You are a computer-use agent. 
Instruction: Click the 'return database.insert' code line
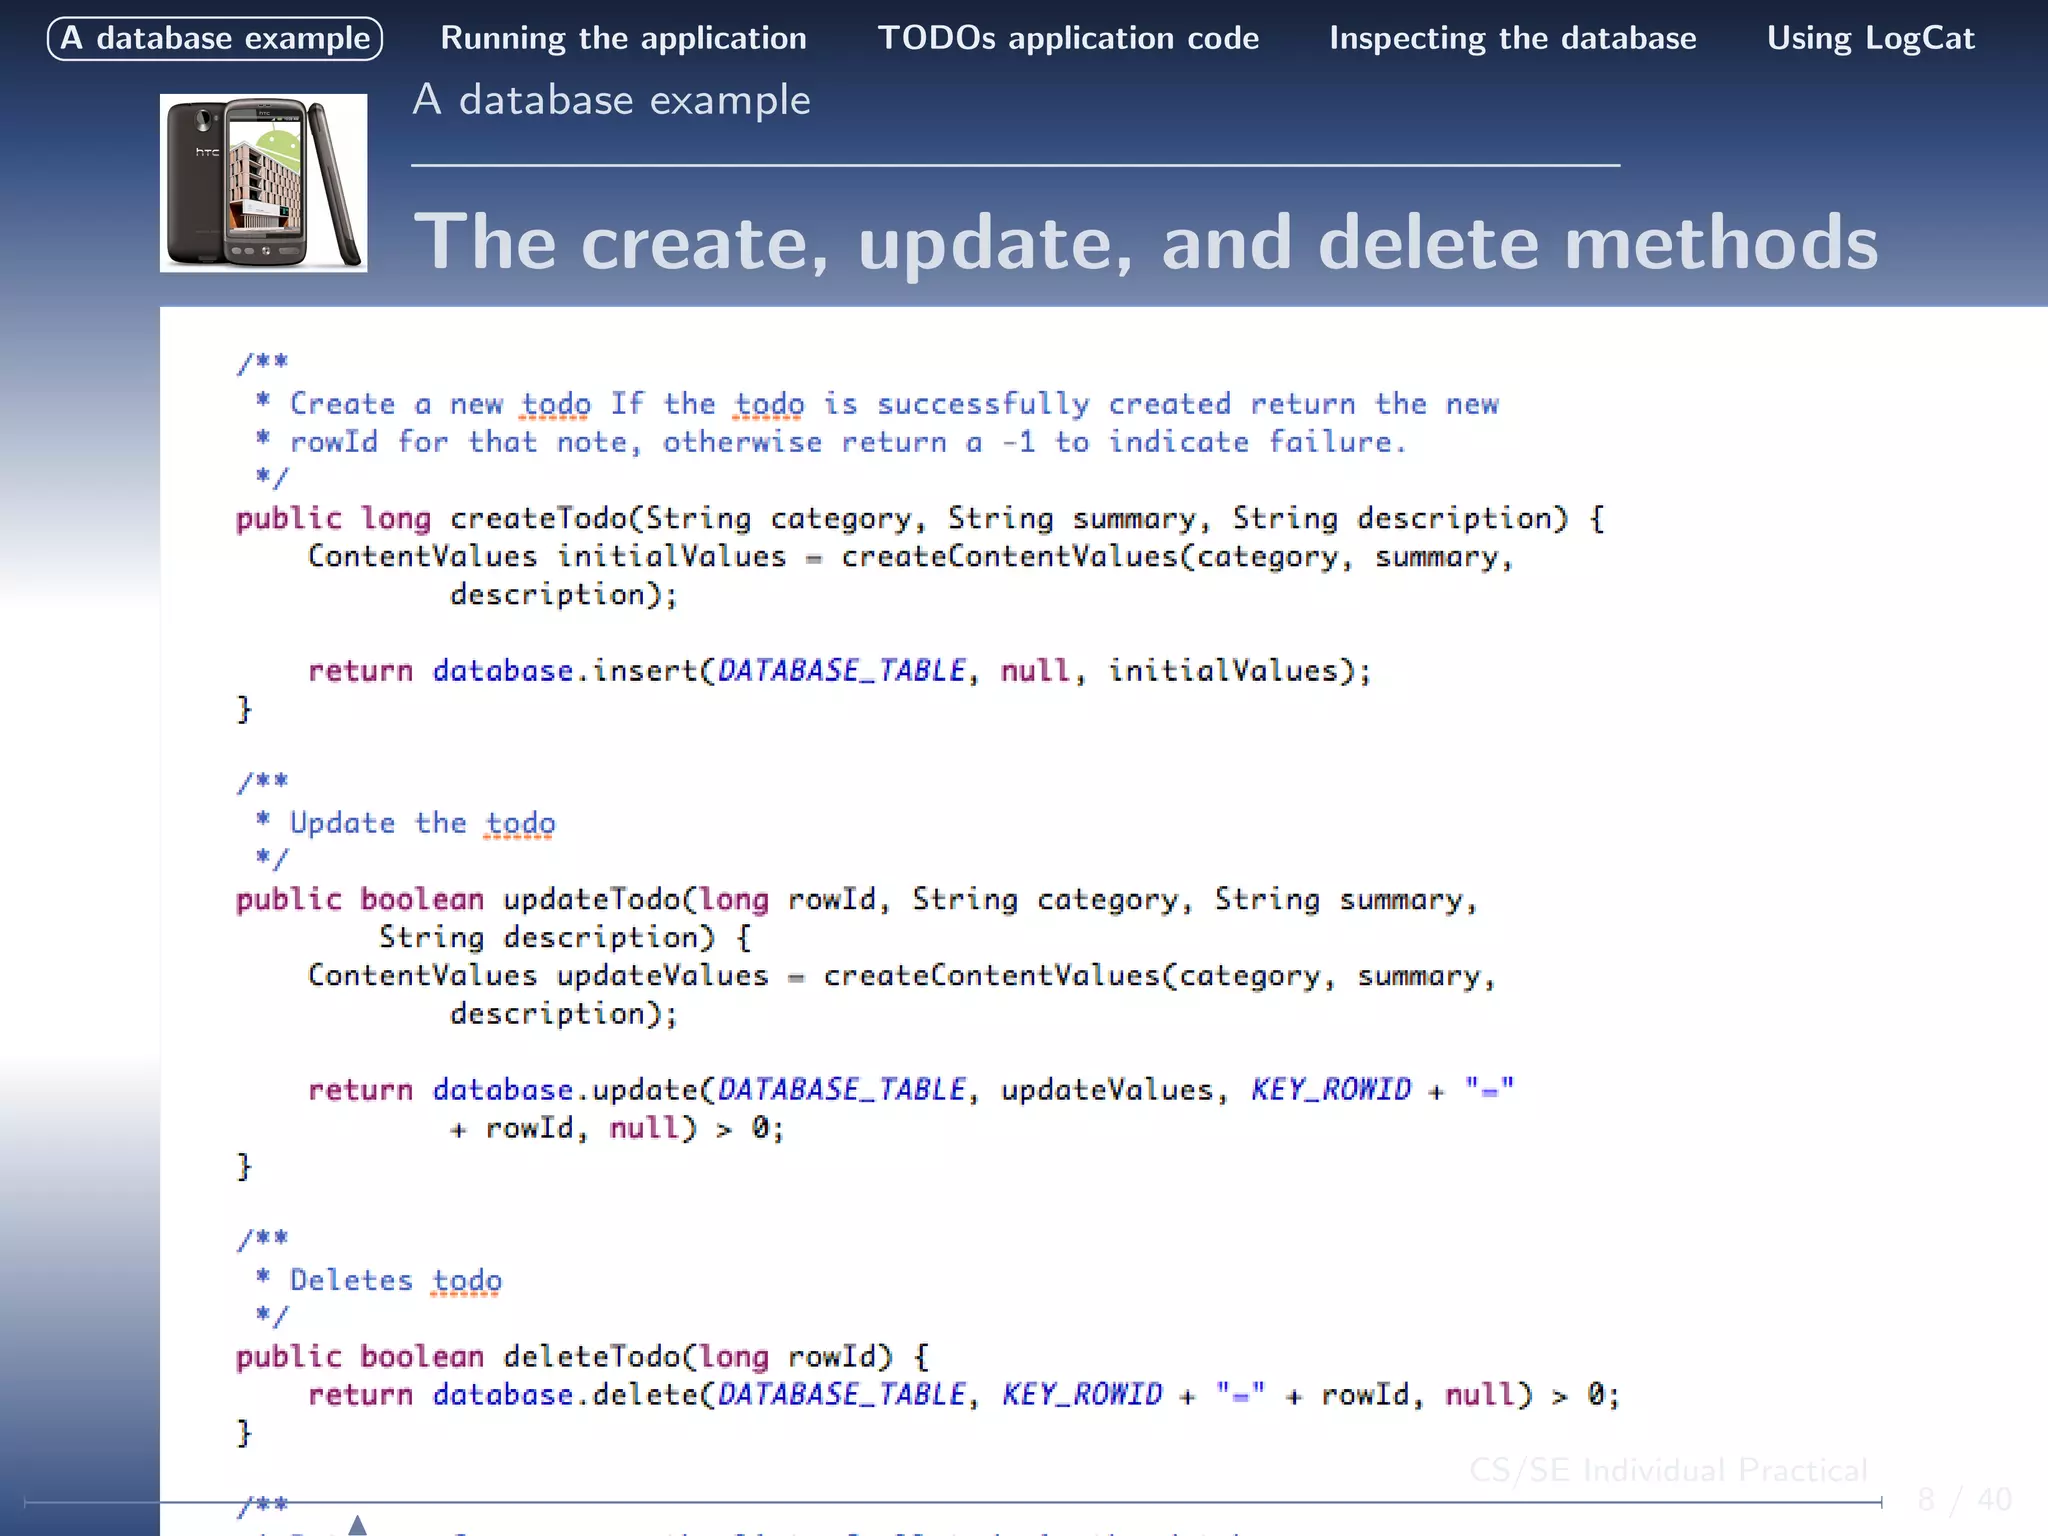(x=839, y=671)
